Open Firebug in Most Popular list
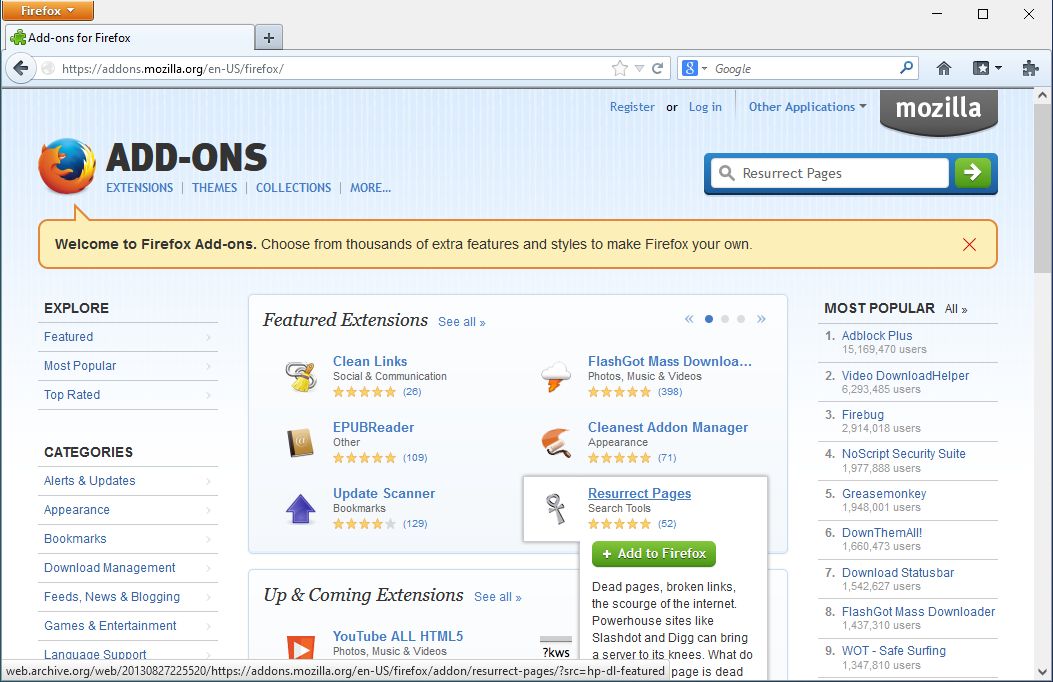 [862, 415]
